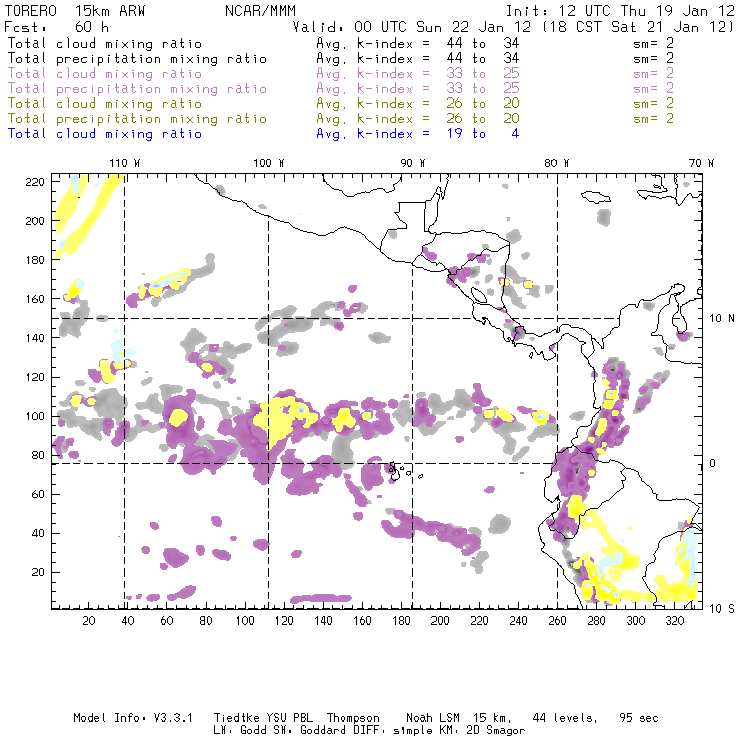The image size is (740, 740).
Task: Click the 'Tiedtke' scheme label in footer
Action: [x=237, y=718]
